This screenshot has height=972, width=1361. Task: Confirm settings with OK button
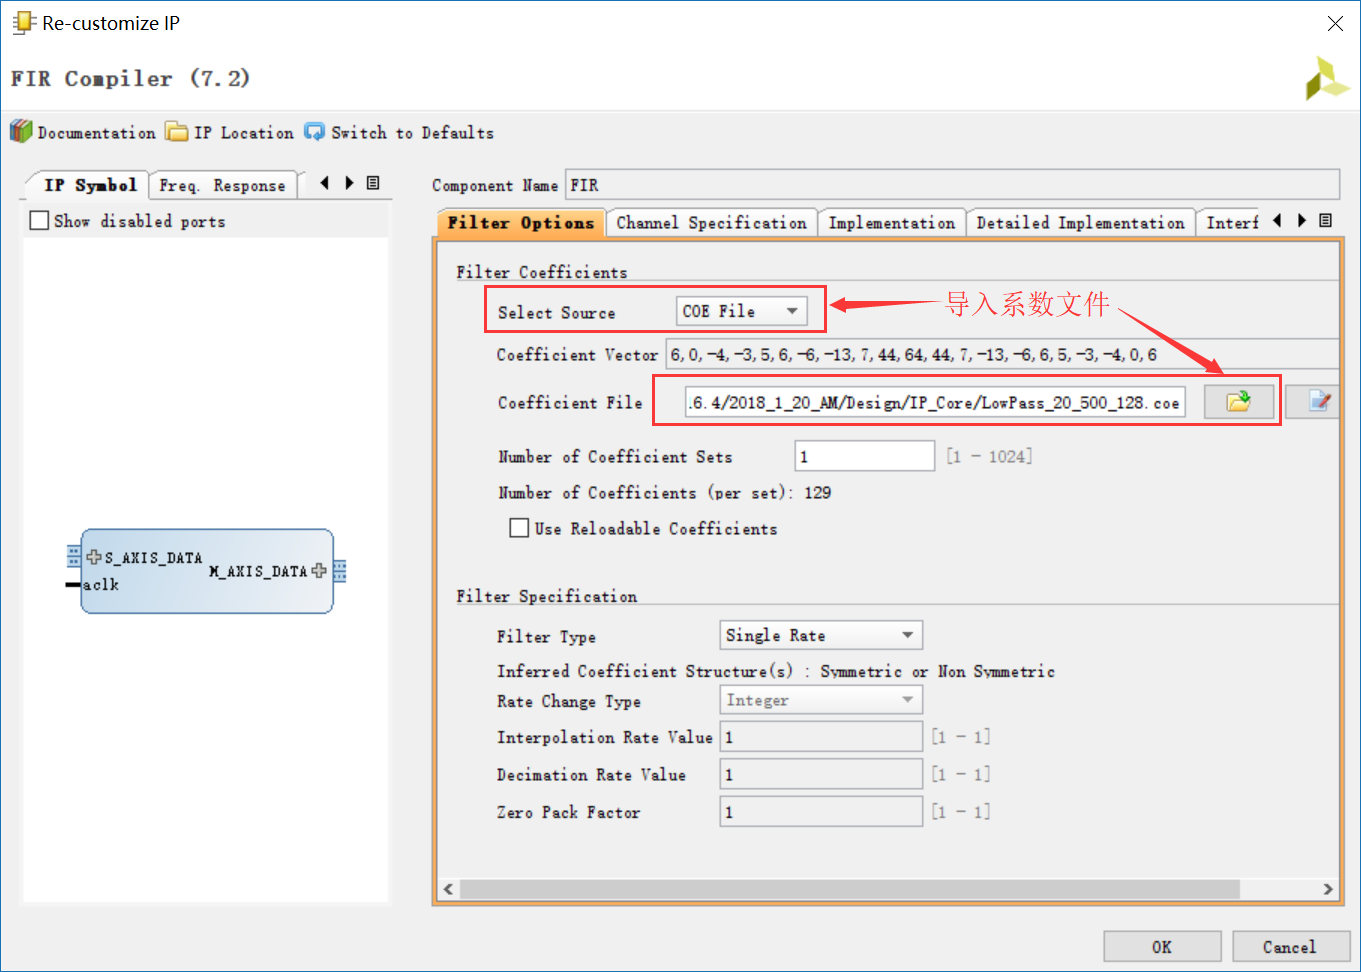click(x=1162, y=947)
